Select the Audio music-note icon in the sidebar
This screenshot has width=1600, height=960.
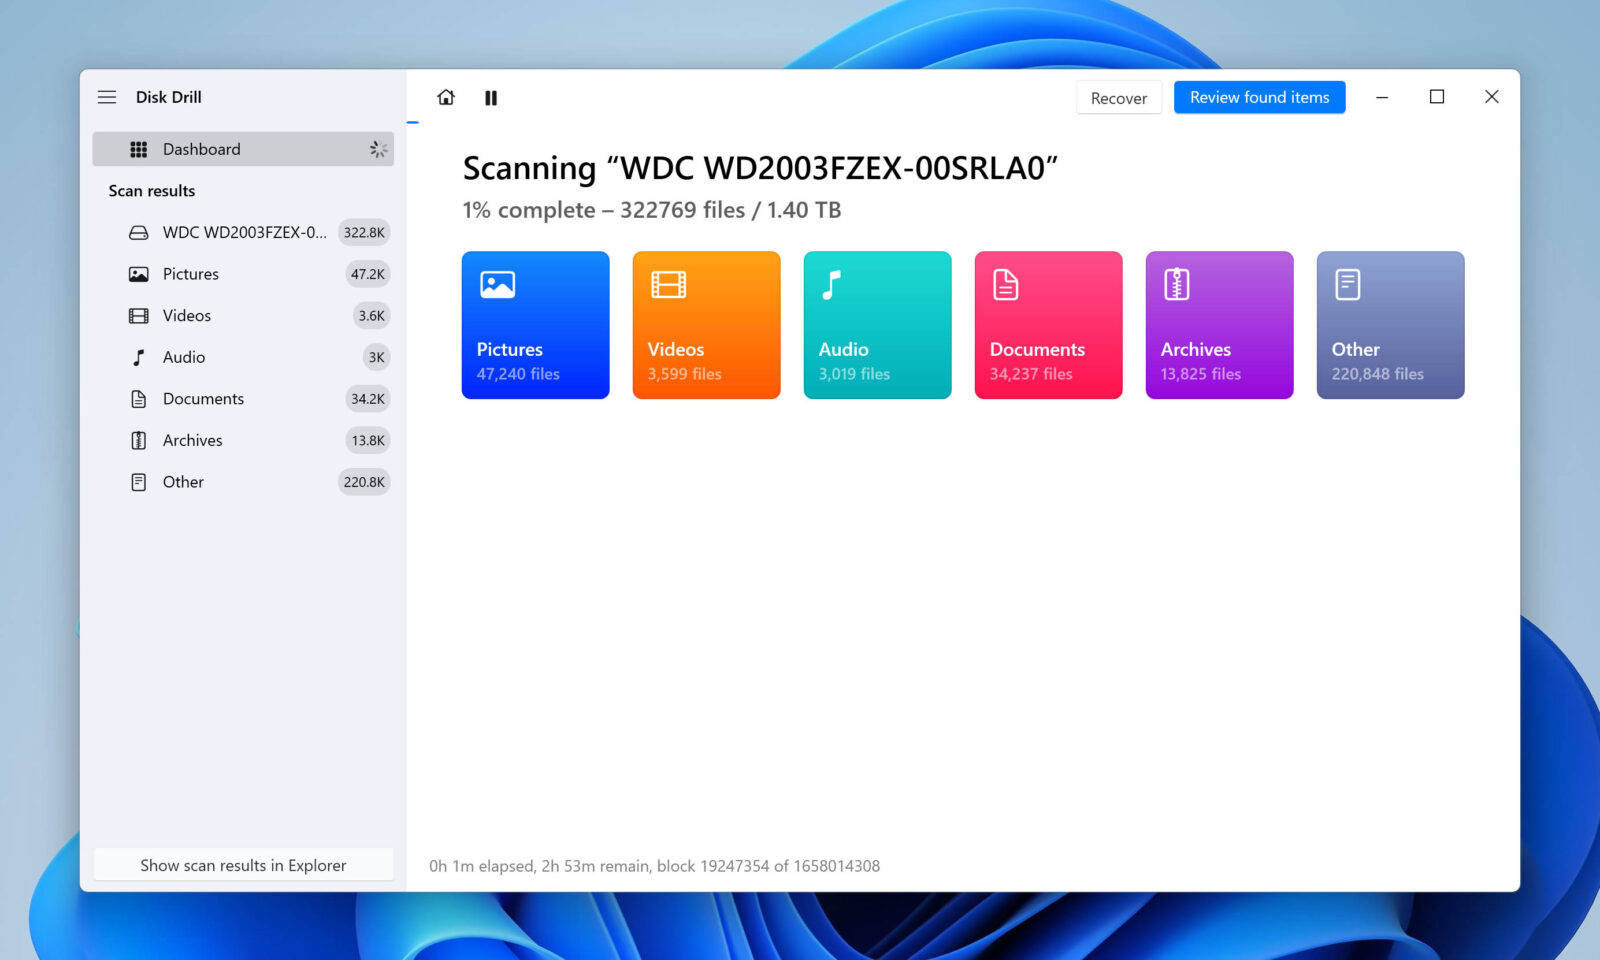click(x=138, y=357)
